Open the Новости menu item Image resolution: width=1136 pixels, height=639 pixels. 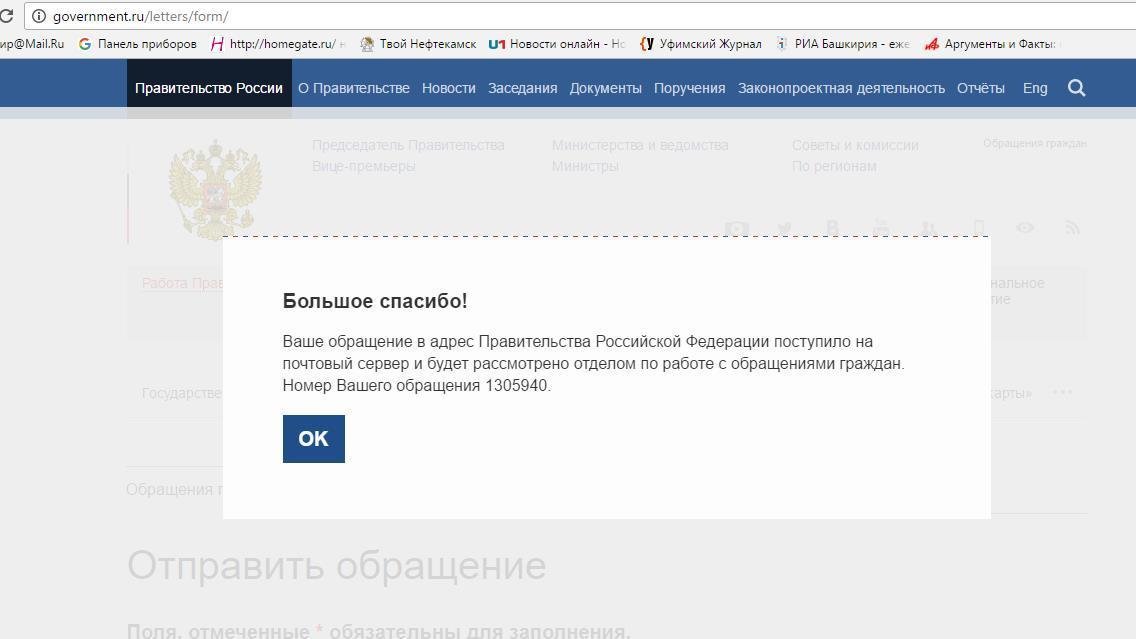click(448, 88)
